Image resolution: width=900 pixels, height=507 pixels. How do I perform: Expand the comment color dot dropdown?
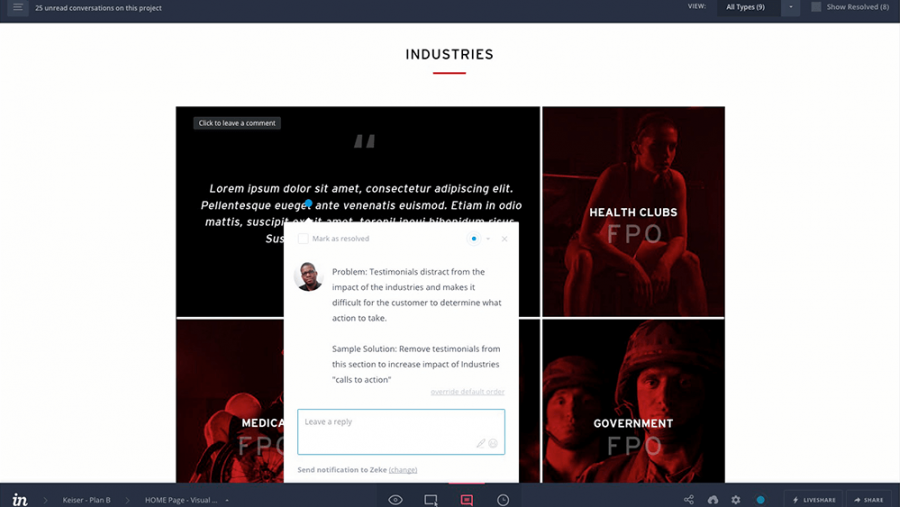pyautogui.click(x=488, y=239)
